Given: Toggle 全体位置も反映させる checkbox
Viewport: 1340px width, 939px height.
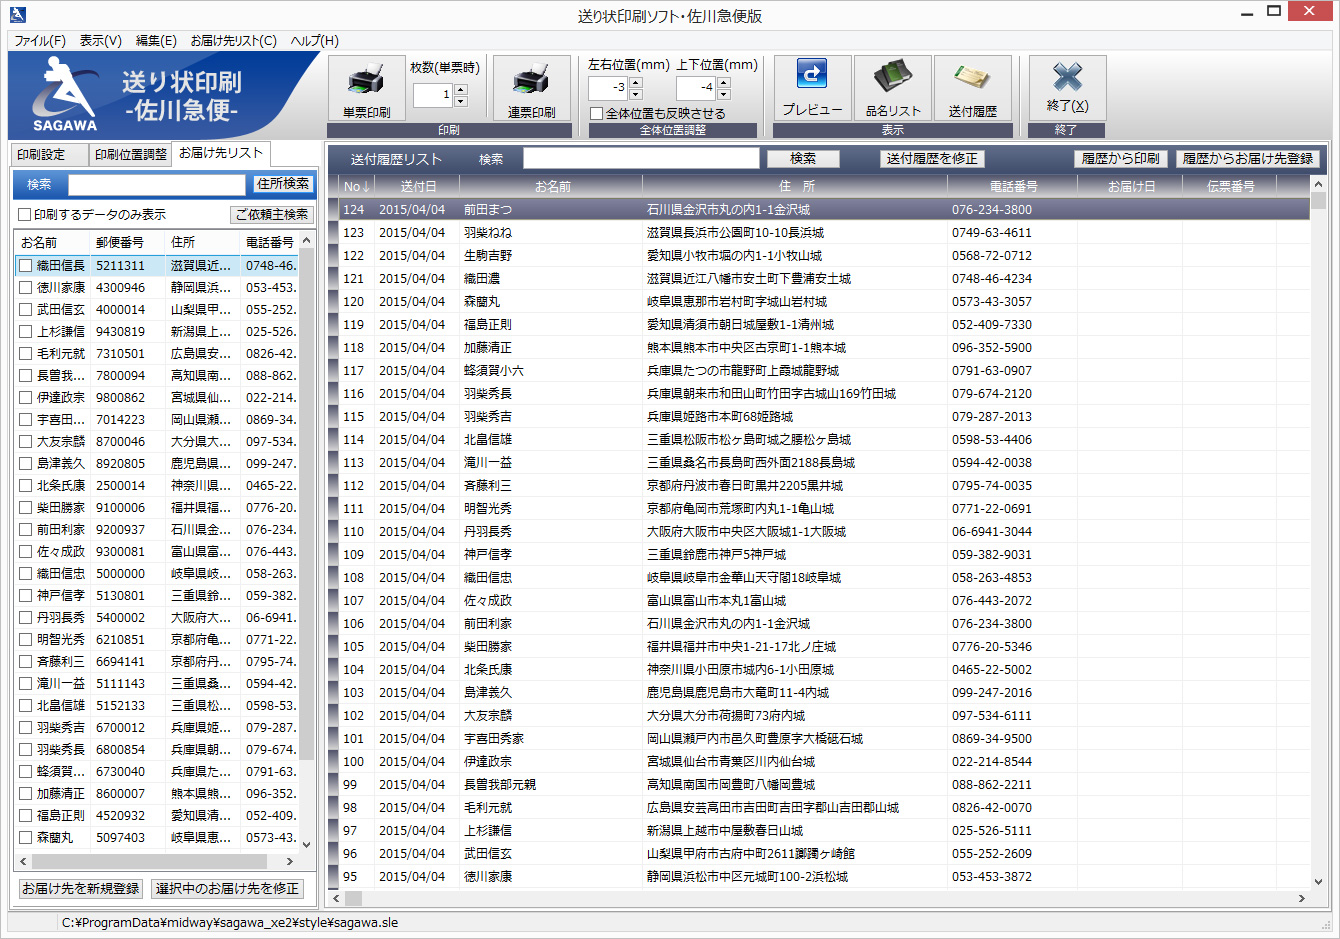Looking at the screenshot, I should coord(597,114).
